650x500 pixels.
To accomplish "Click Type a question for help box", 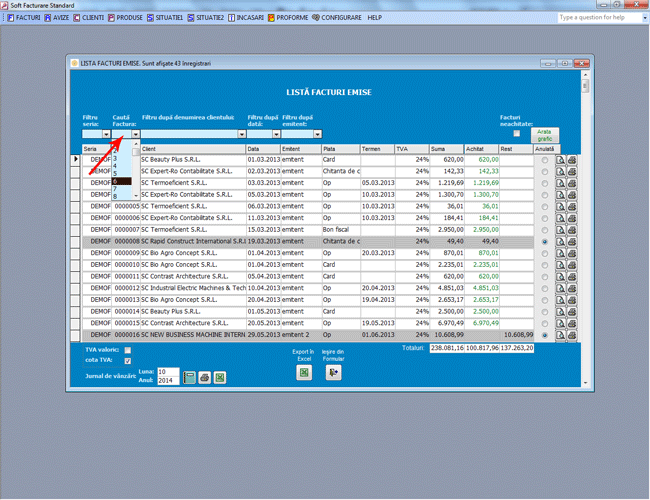I will click(599, 17).
